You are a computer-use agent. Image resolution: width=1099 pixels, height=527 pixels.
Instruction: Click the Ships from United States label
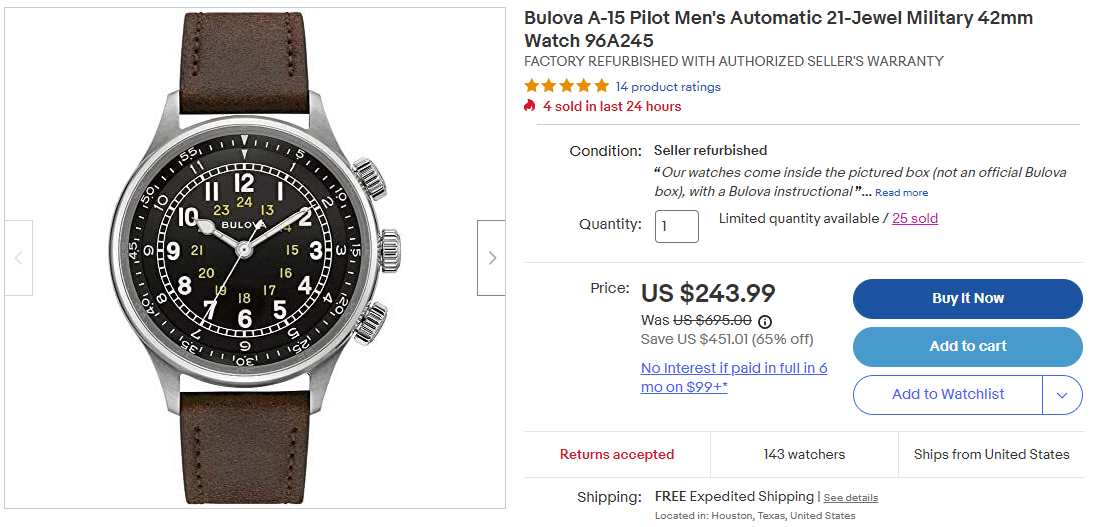click(x=991, y=455)
